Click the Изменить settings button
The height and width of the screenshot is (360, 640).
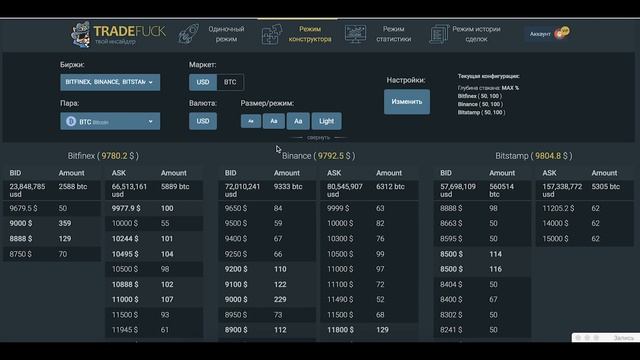click(x=407, y=102)
